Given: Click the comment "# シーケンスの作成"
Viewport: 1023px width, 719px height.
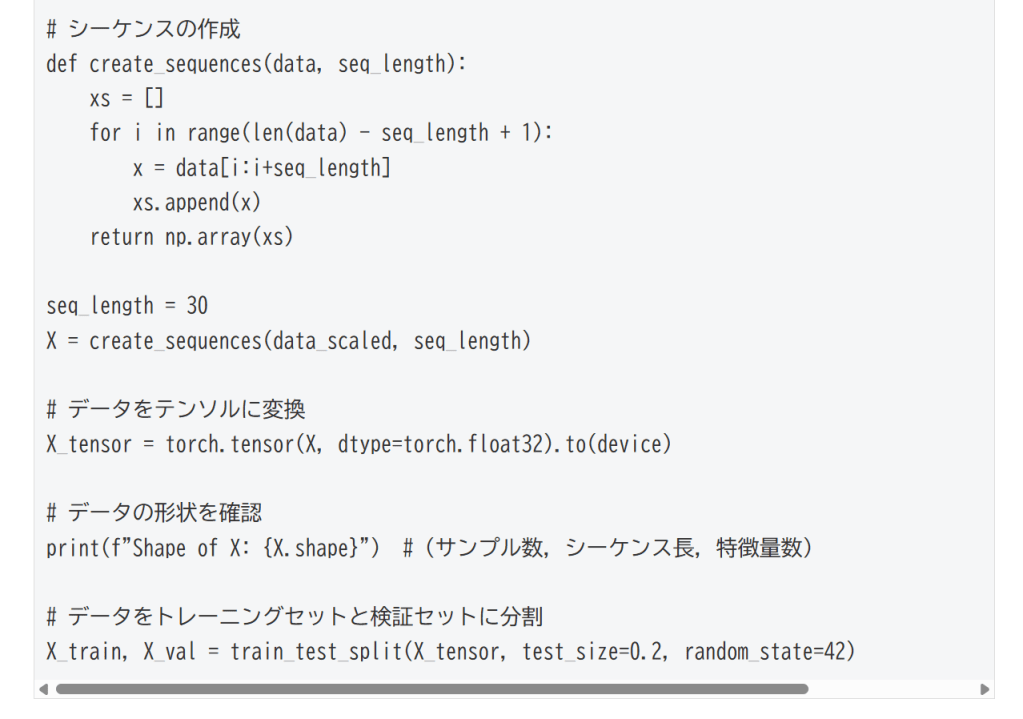Looking at the screenshot, I should pos(143,29).
